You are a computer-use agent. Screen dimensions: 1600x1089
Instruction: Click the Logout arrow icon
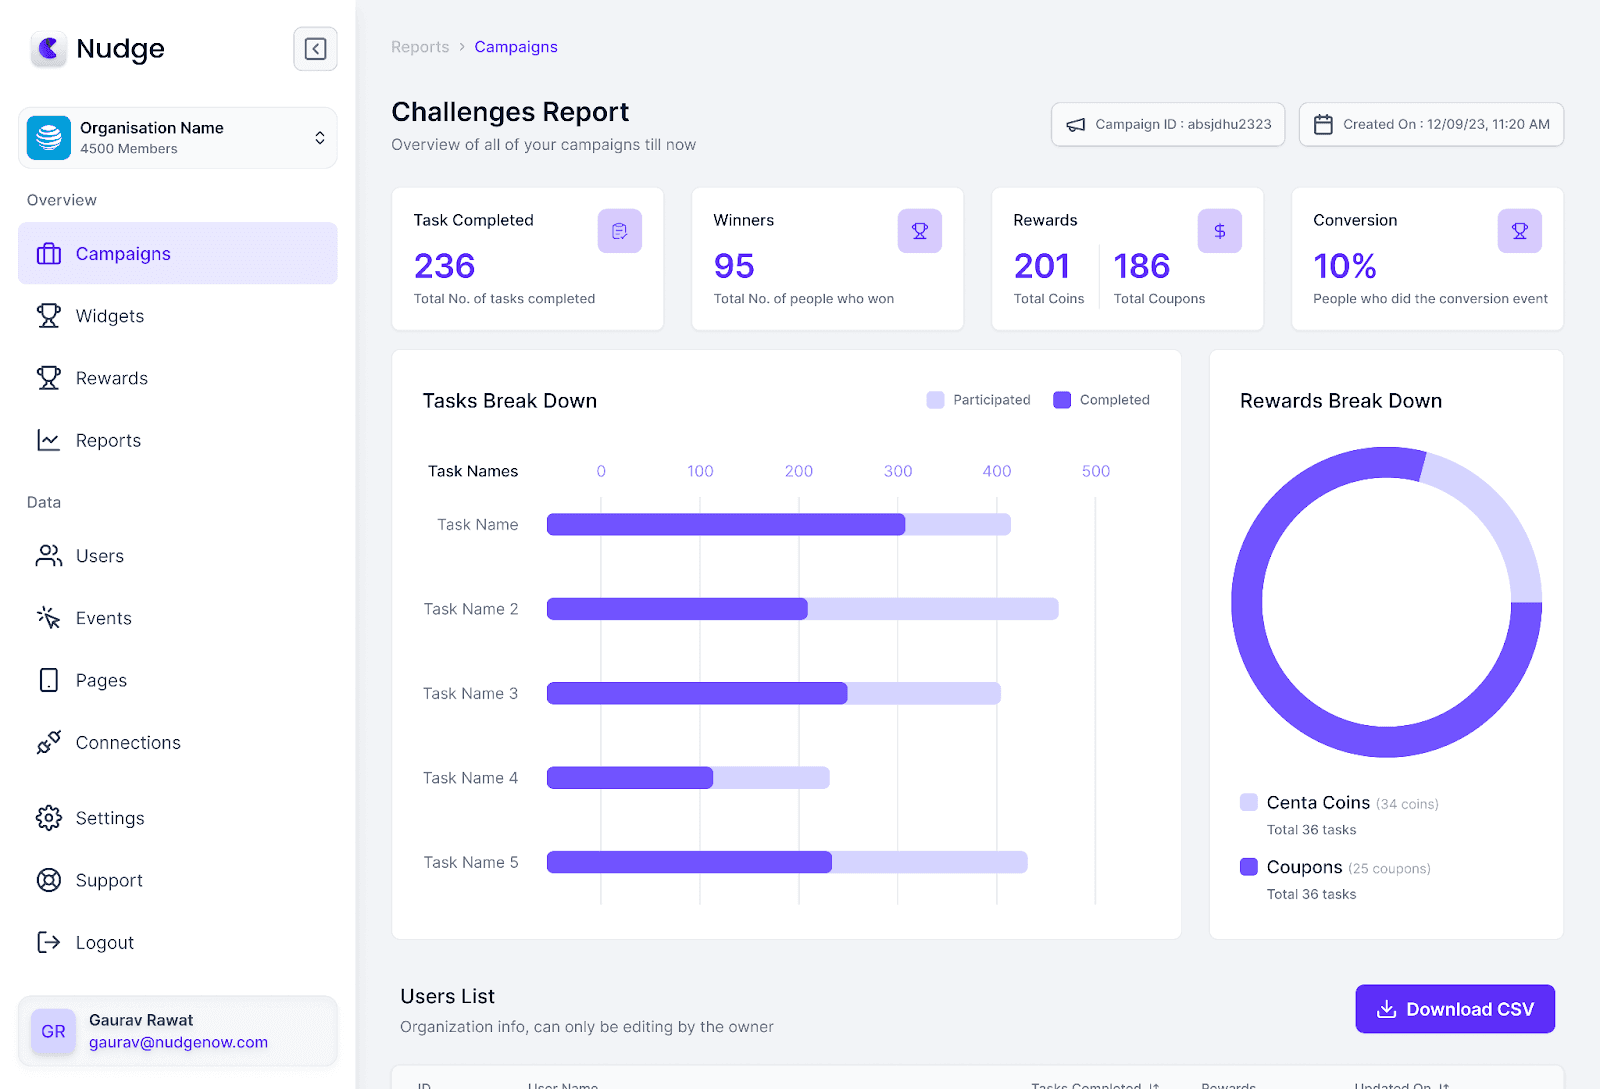tap(48, 942)
